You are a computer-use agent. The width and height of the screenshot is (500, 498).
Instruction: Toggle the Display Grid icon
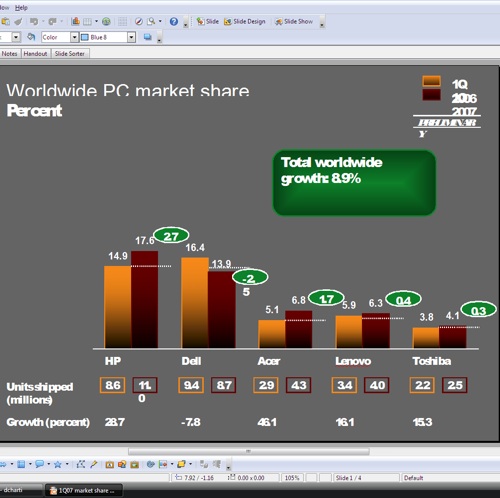pyautogui.click(x=122, y=22)
